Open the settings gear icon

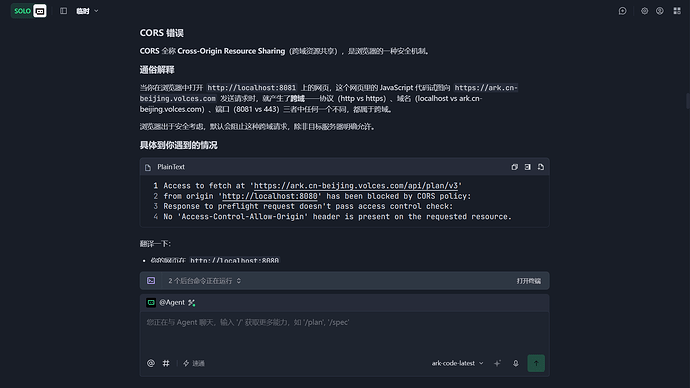click(x=644, y=11)
